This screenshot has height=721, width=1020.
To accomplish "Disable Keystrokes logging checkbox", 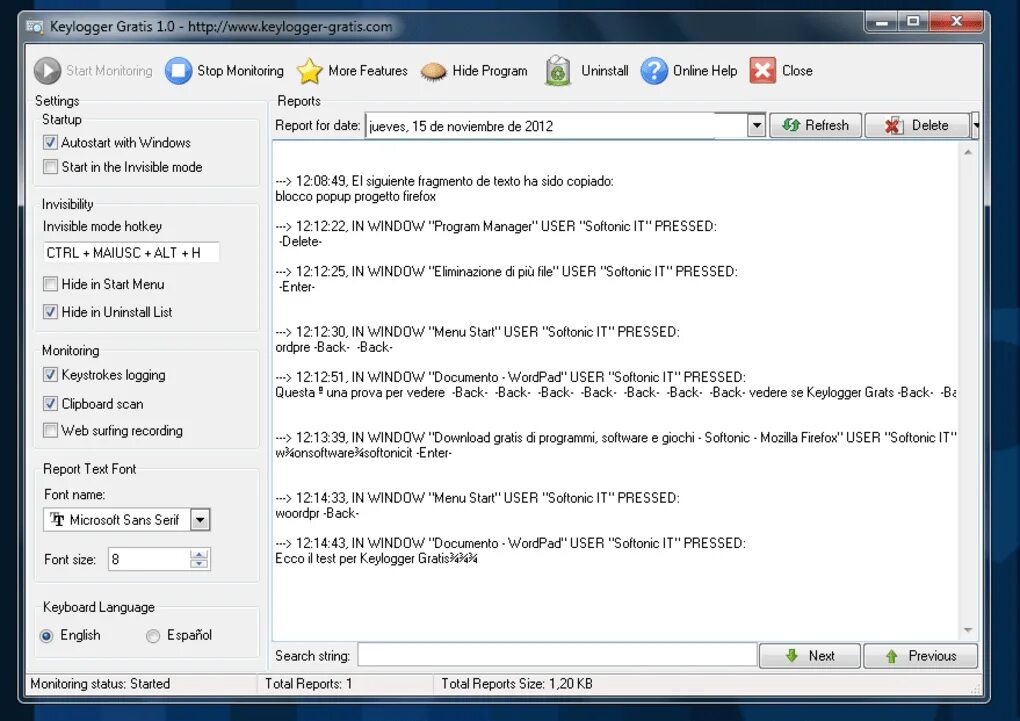I will click(50, 374).
